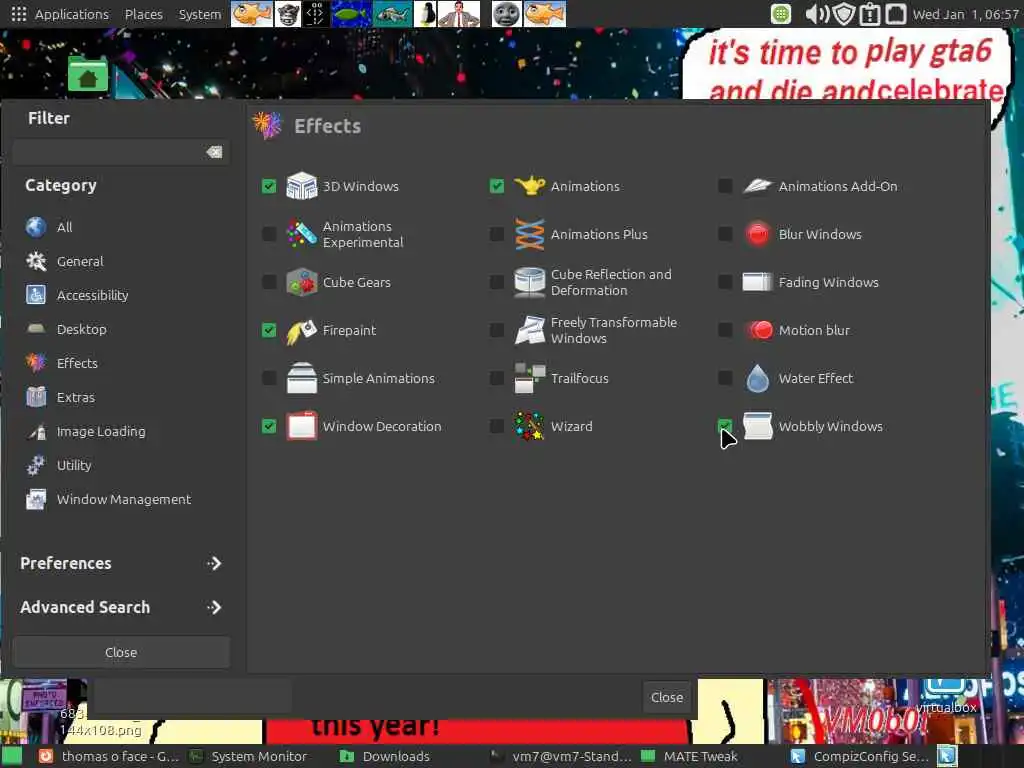The image size is (1024, 768).
Task: Open the vm7@vm7 terminal taskbar entry
Action: (x=561, y=756)
